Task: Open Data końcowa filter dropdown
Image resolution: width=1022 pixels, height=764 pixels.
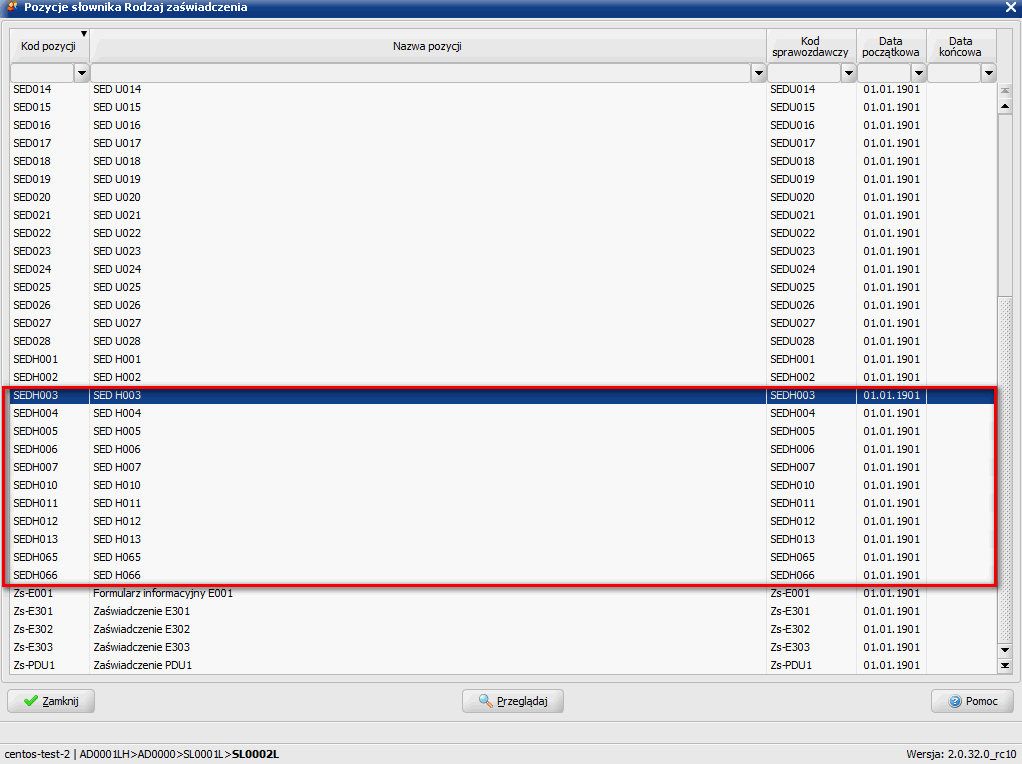Action: pos(989,73)
